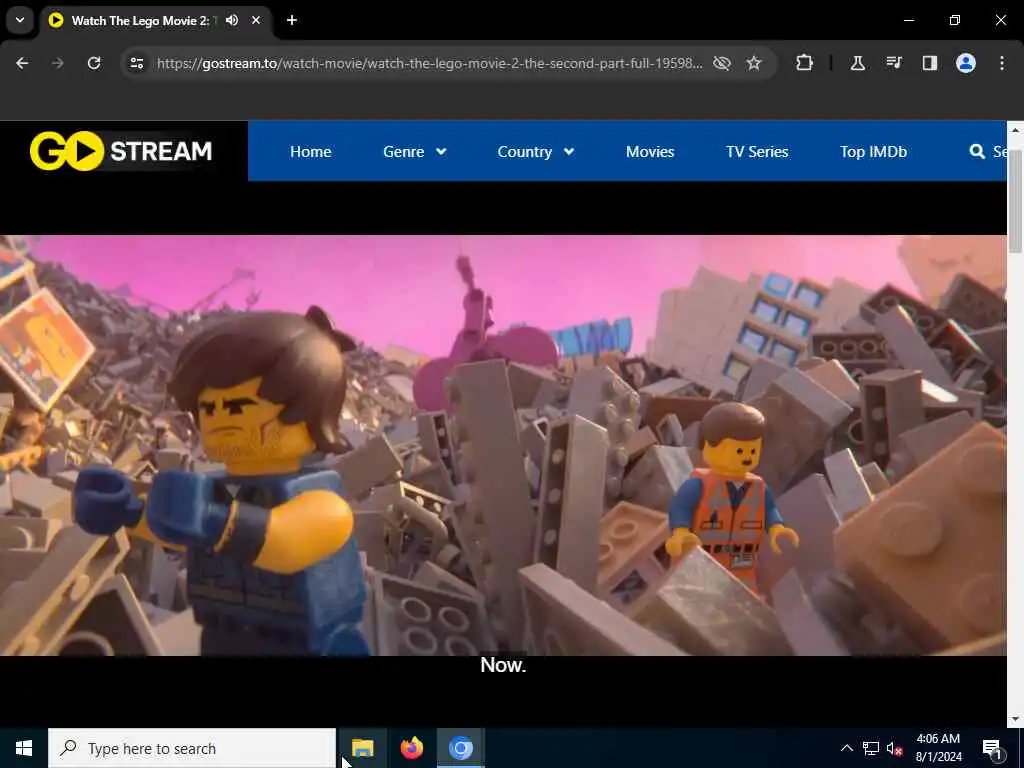This screenshot has width=1024, height=768.
Task: Toggle the browser side panel icon
Action: (x=930, y=63)
